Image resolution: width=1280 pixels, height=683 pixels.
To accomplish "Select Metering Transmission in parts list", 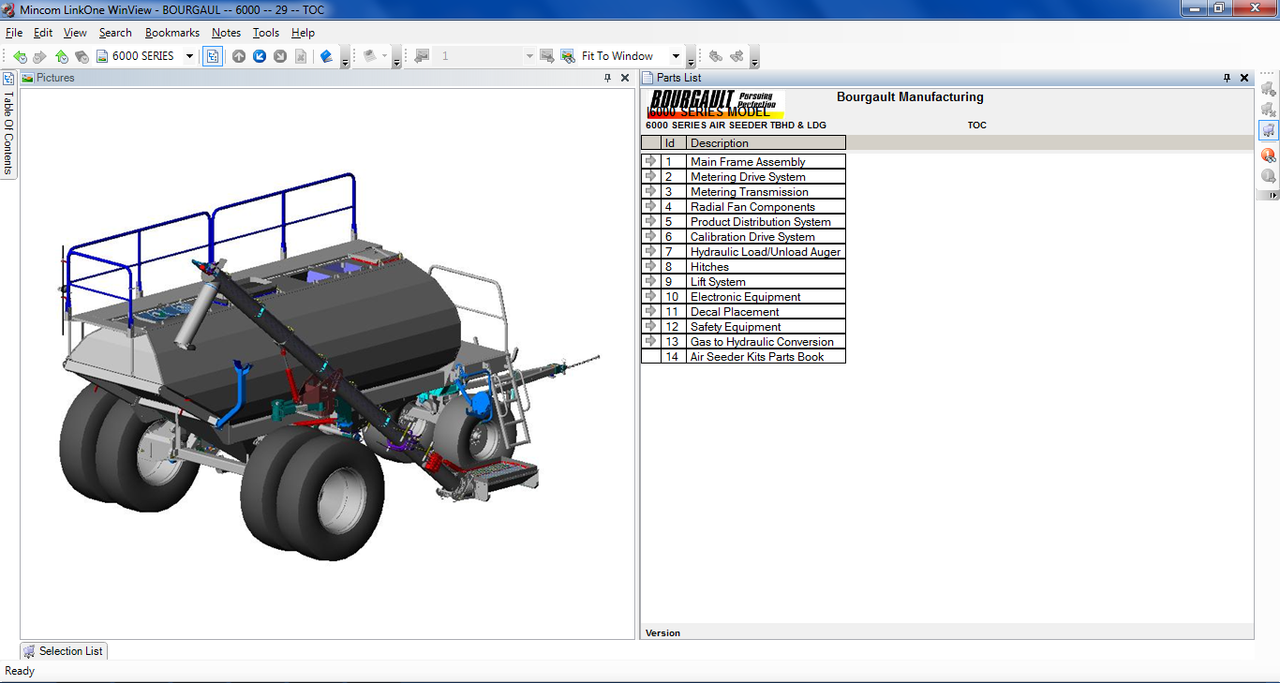I will [x=743, y=191].
